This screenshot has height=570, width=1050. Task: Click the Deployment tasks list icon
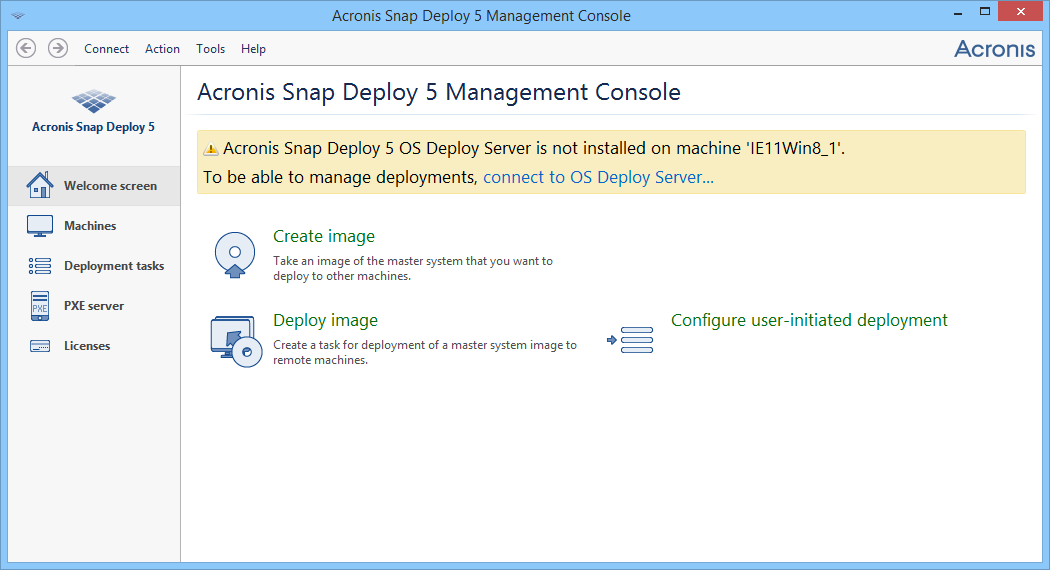[x=40, y=266]
